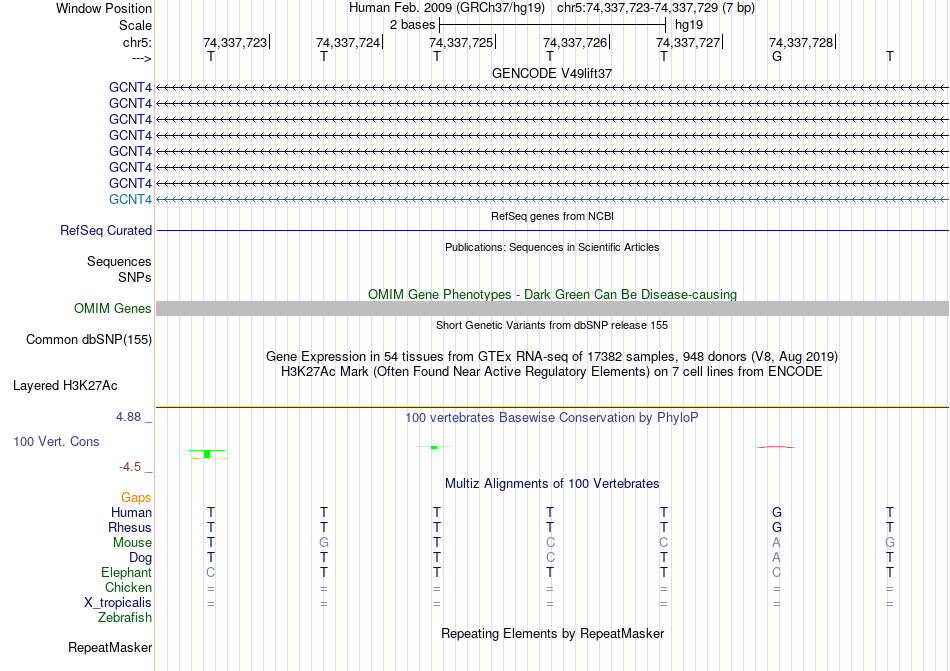Click the topmost GCNT4 transcript label
Image resolution: width=950 pixels, height=671 pixels.
130,87
